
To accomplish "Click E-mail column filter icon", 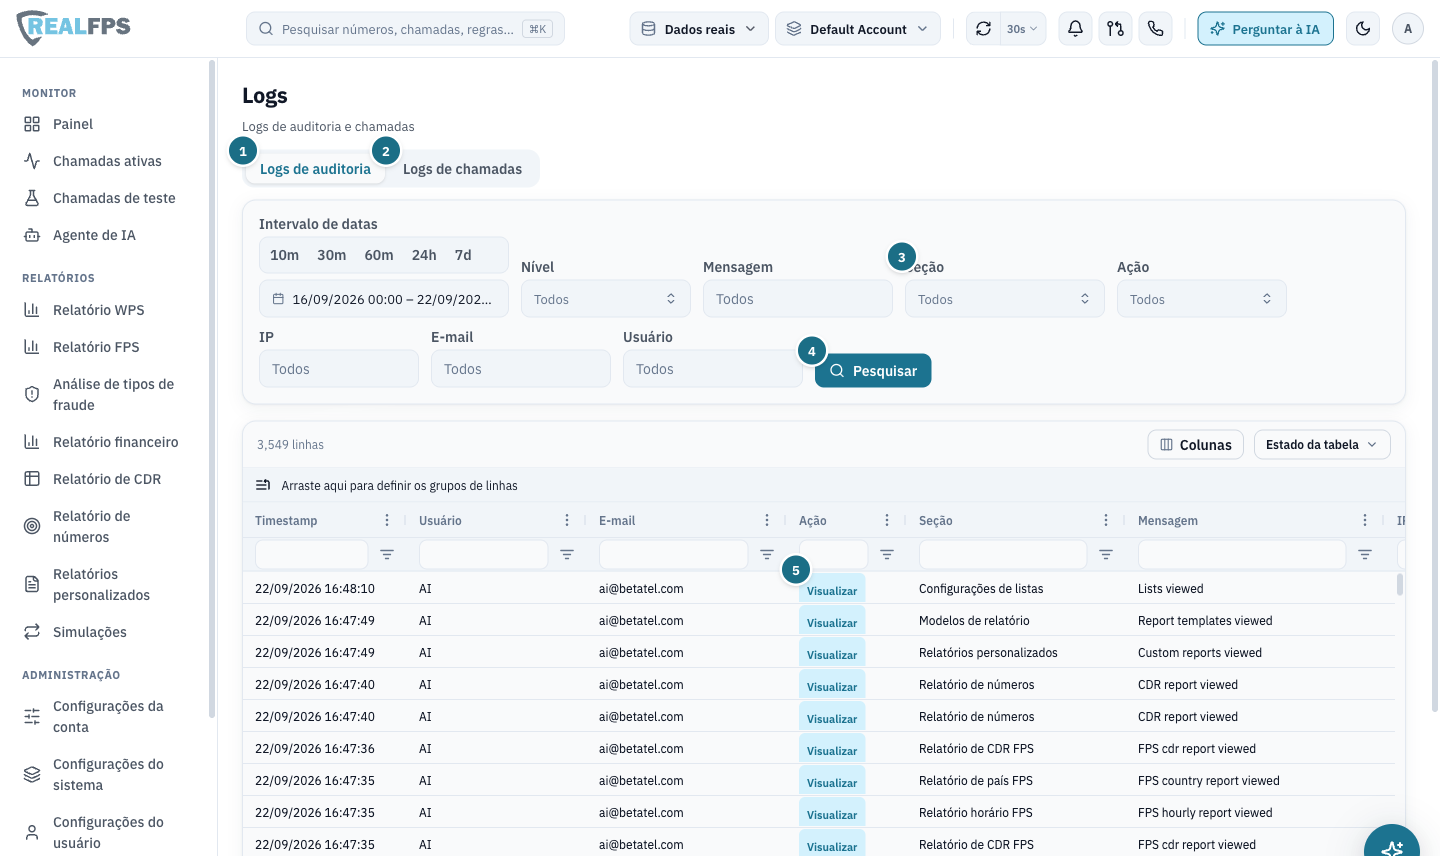I will coord(767,554).
